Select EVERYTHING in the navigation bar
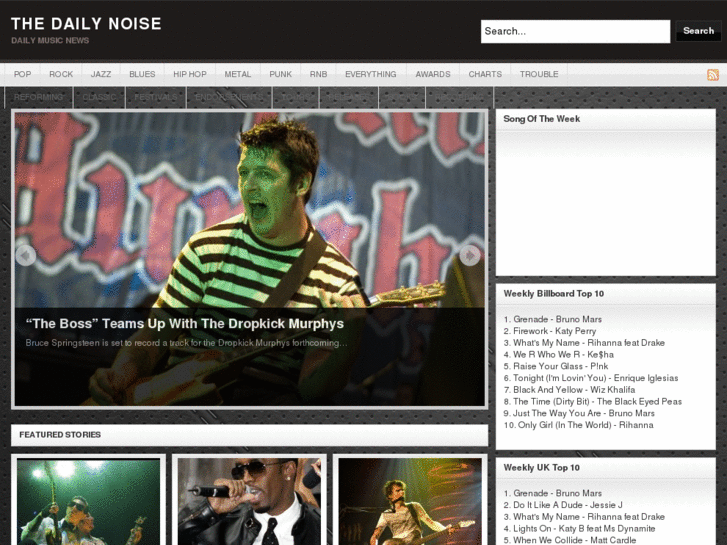Screen dimensions: 727x545 click(x=370, y=74)
